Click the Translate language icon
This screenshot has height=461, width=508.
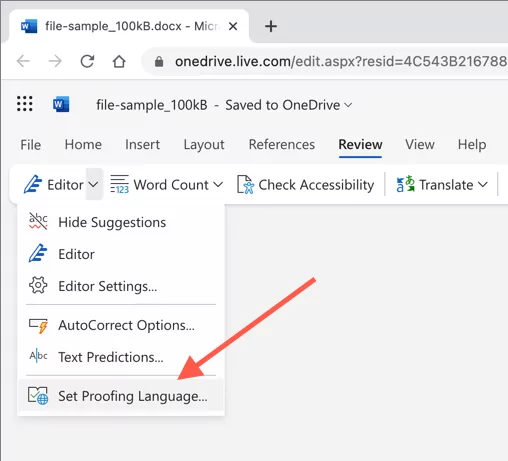coord(405,184)
